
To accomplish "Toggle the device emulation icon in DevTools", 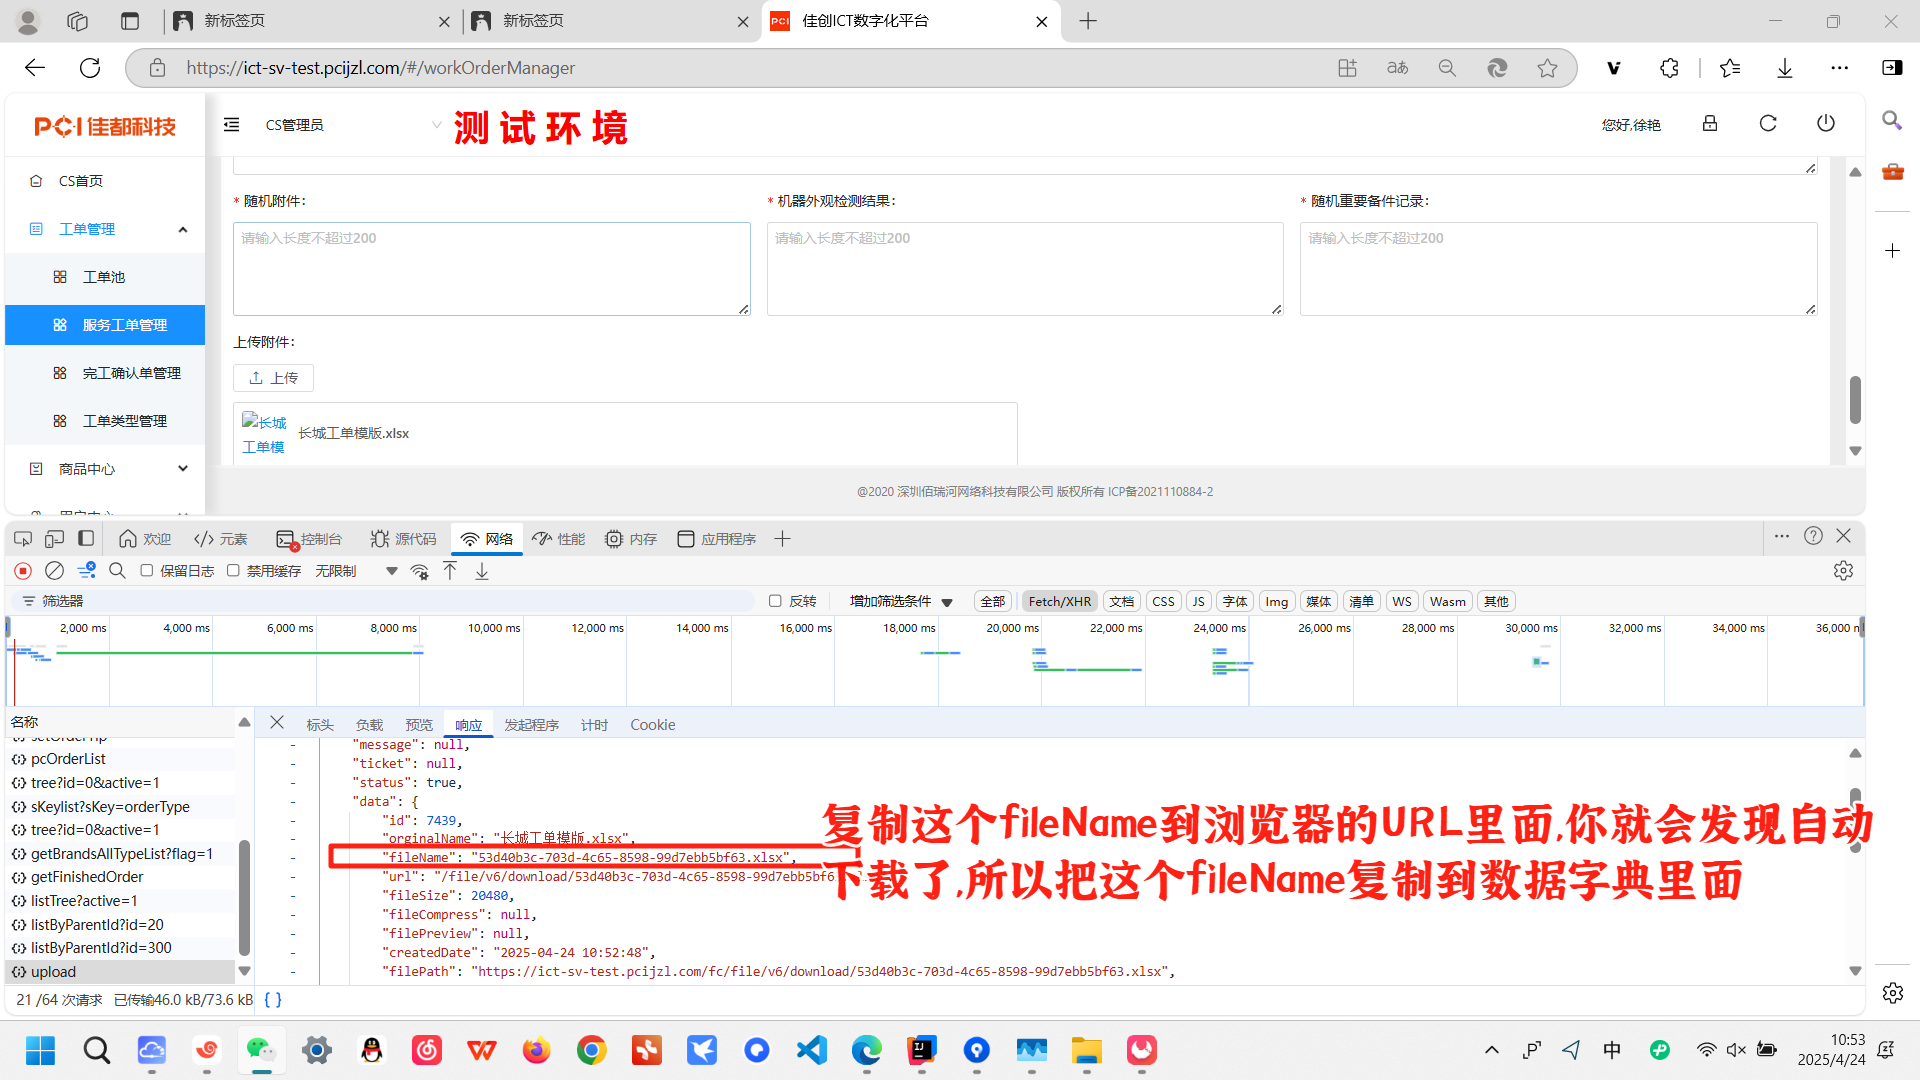I will [54, 539].
